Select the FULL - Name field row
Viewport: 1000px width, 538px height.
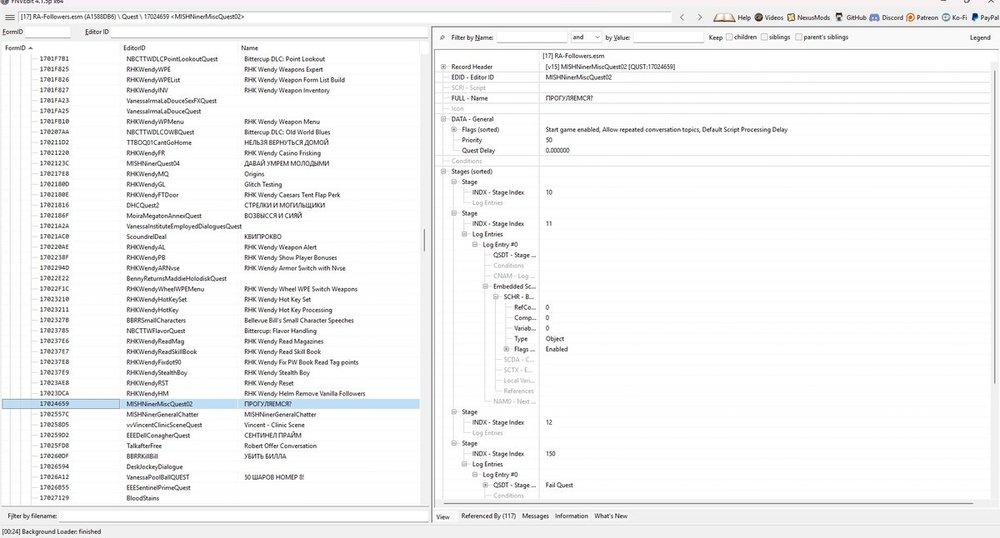pos(714,98)
